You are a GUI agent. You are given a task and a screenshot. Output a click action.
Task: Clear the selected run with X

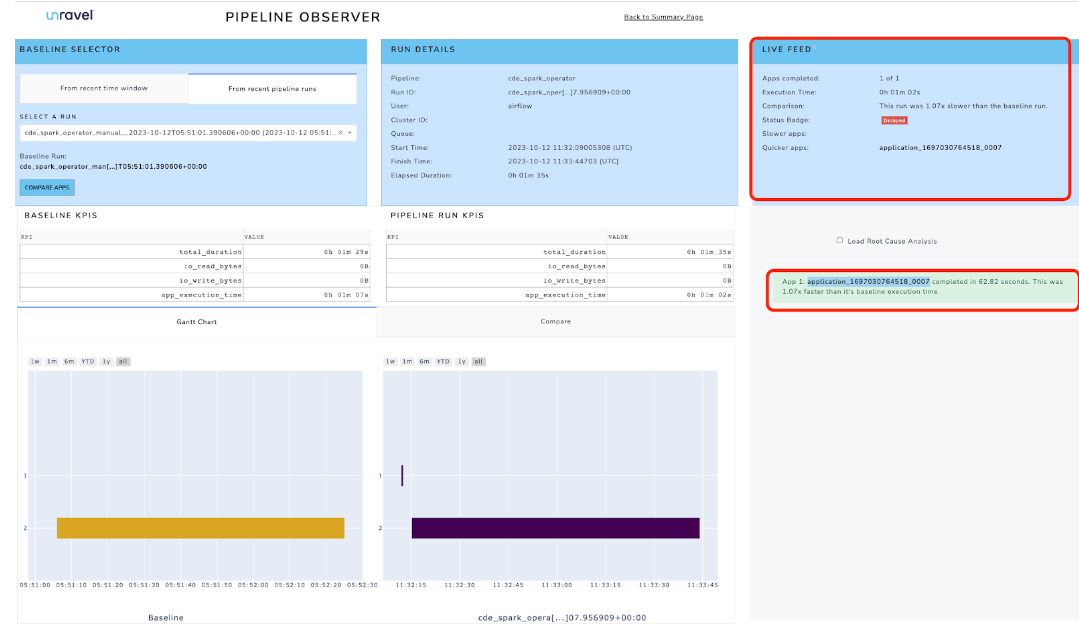click(x=340, y=133)
